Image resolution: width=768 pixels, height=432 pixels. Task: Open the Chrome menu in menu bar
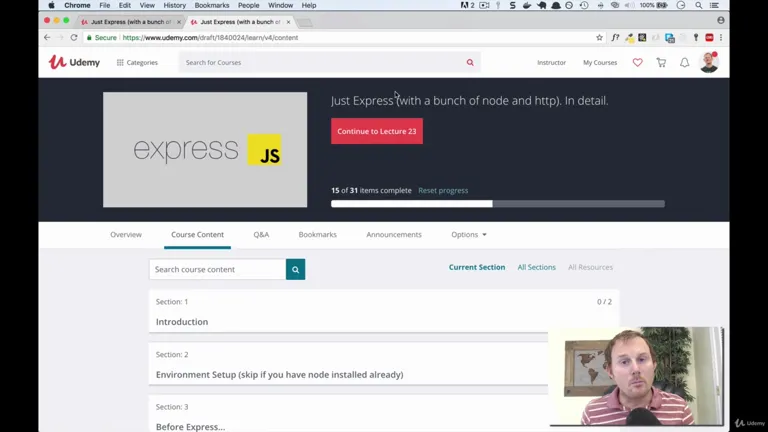[77, 5]
